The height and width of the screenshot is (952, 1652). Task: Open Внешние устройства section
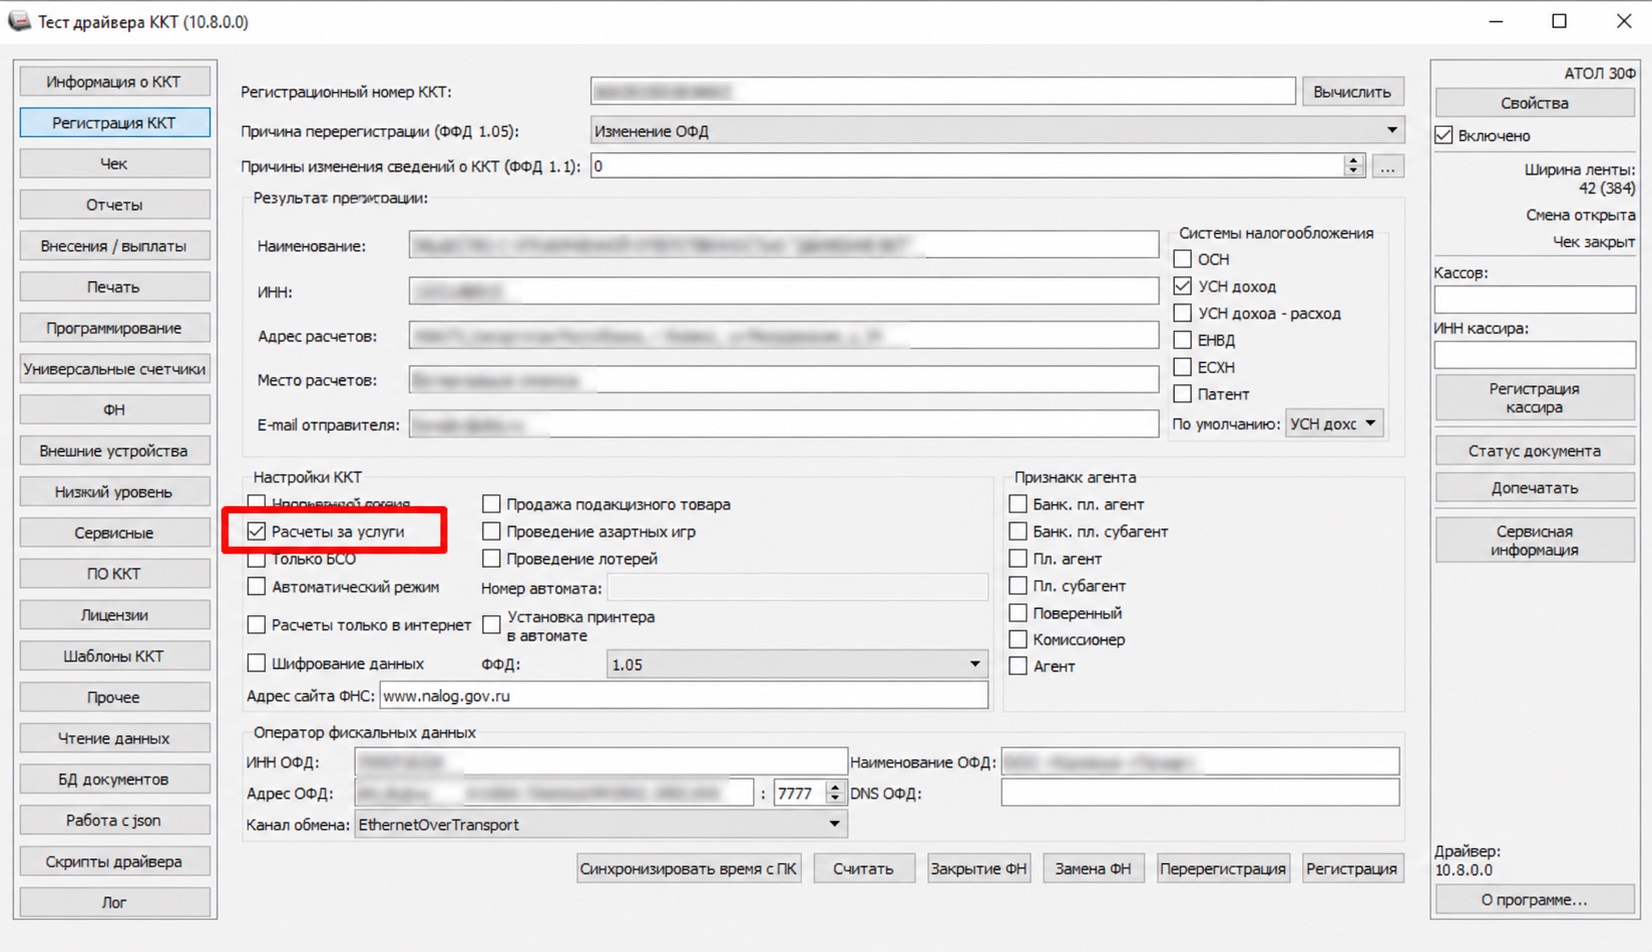coord(114,451)
